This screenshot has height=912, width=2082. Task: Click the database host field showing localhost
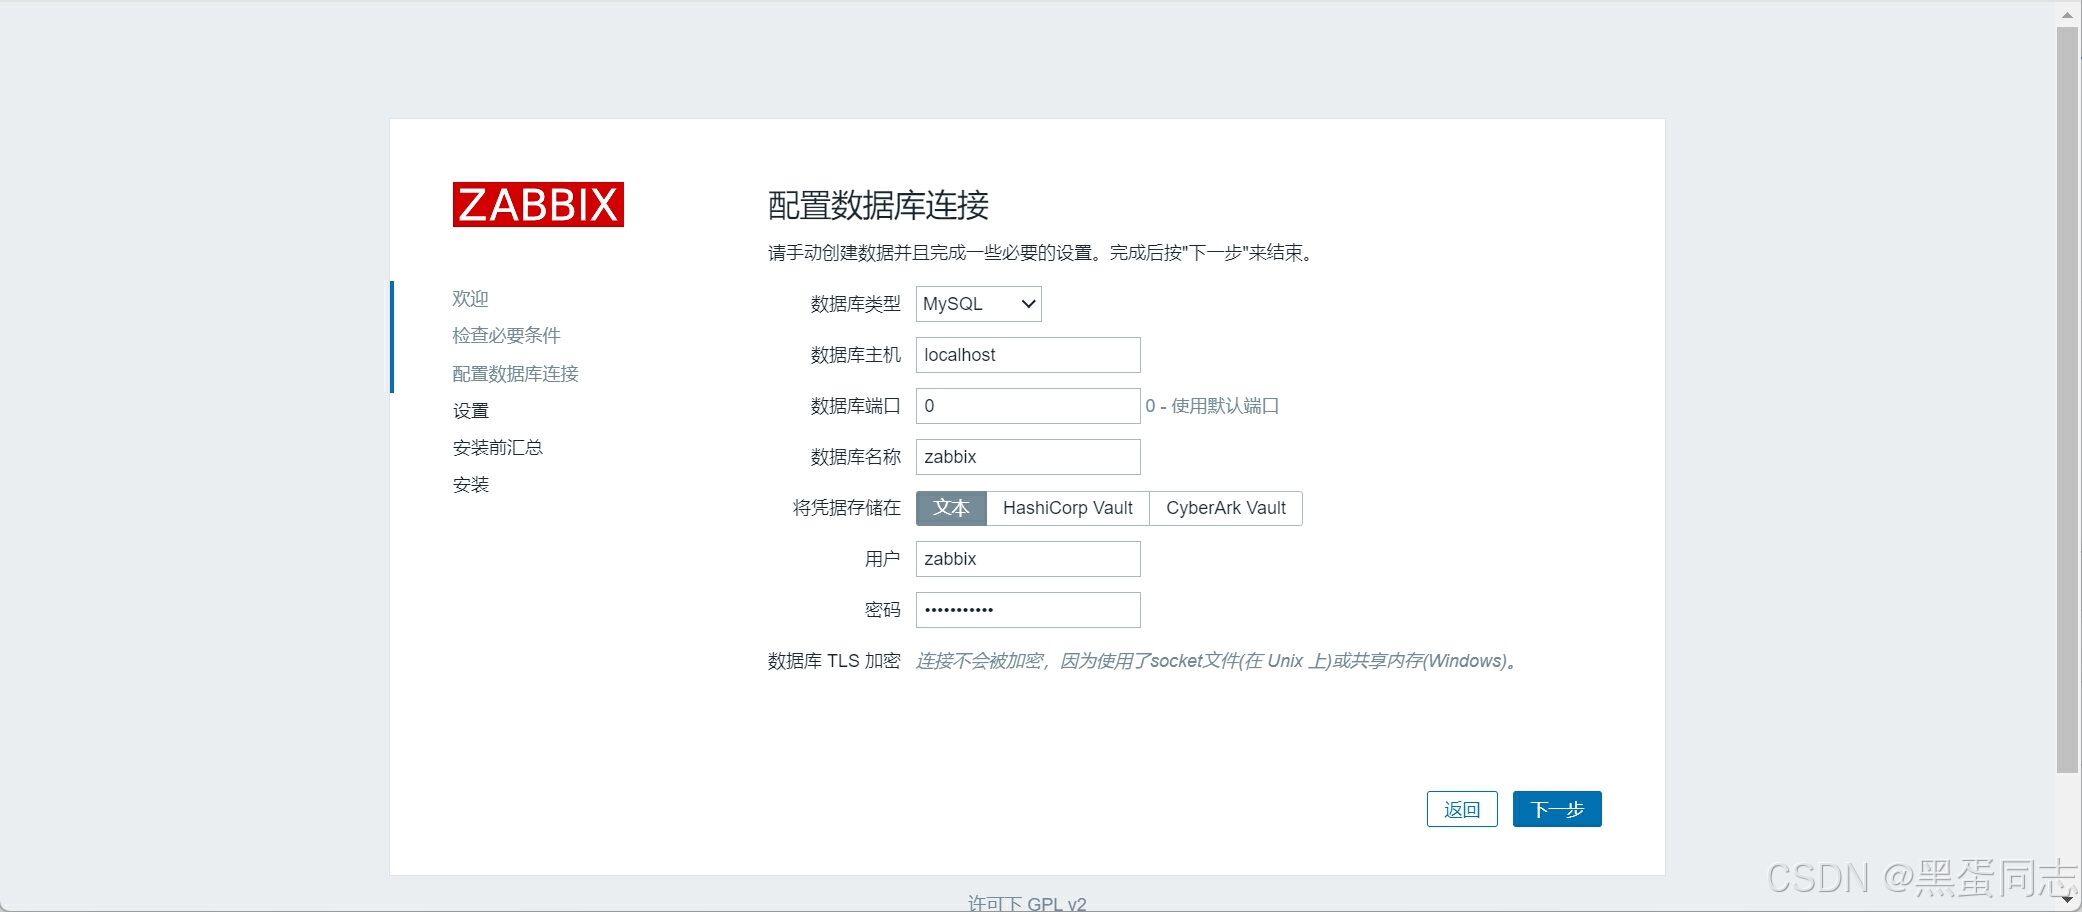point(1028,355)
